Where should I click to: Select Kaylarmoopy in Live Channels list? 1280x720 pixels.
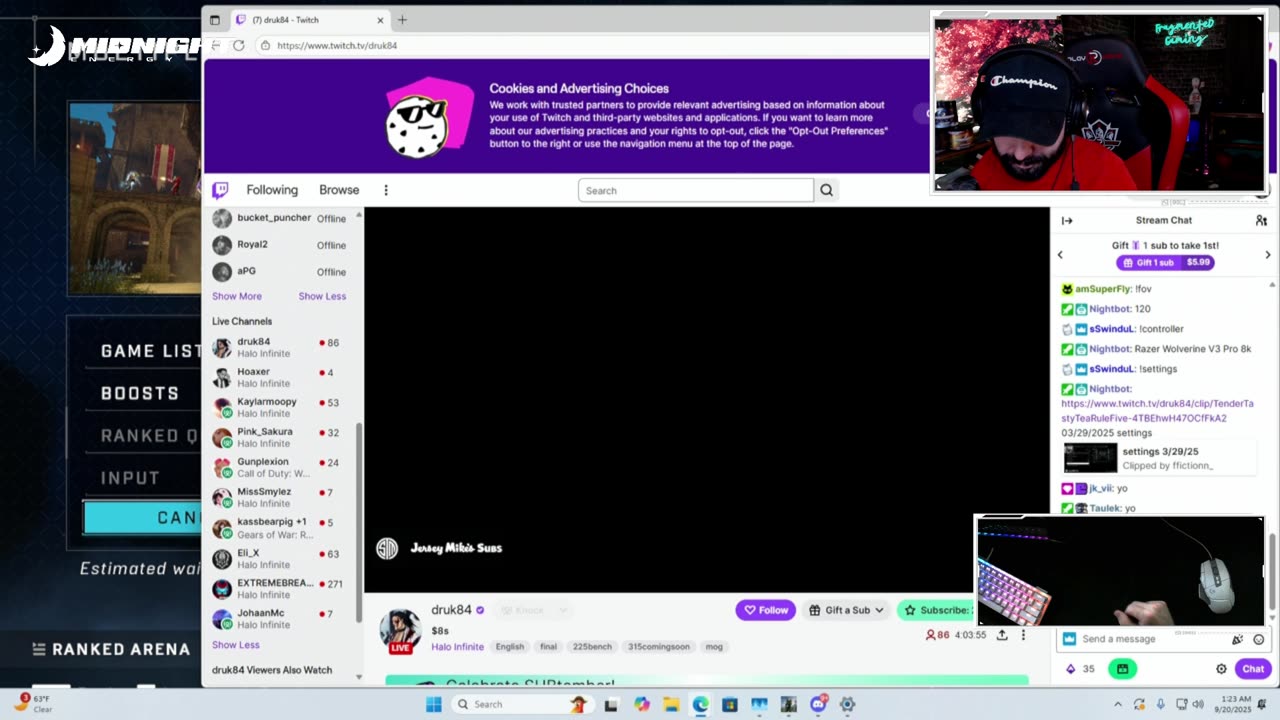(x=278, y=407)
